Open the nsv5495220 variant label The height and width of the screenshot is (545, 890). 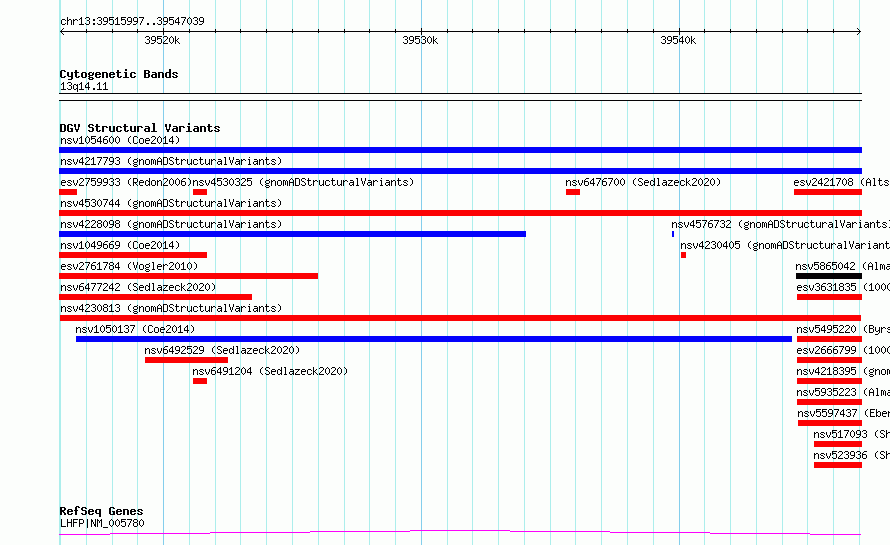(x=843, y=329)
